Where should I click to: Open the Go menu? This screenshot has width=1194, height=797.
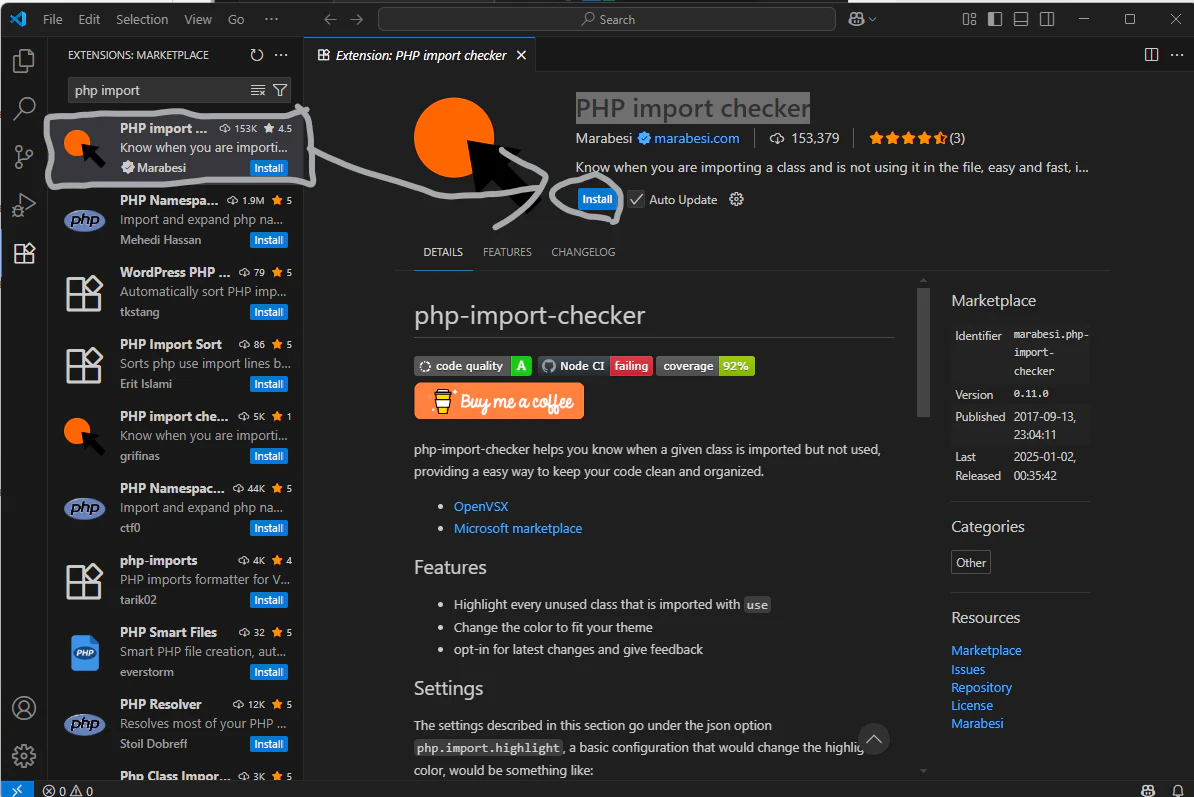tap(236, 19)
